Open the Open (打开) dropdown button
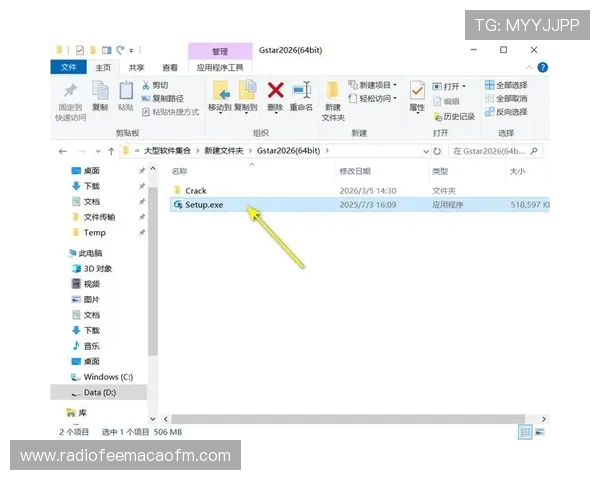 (x=449, y=87)
